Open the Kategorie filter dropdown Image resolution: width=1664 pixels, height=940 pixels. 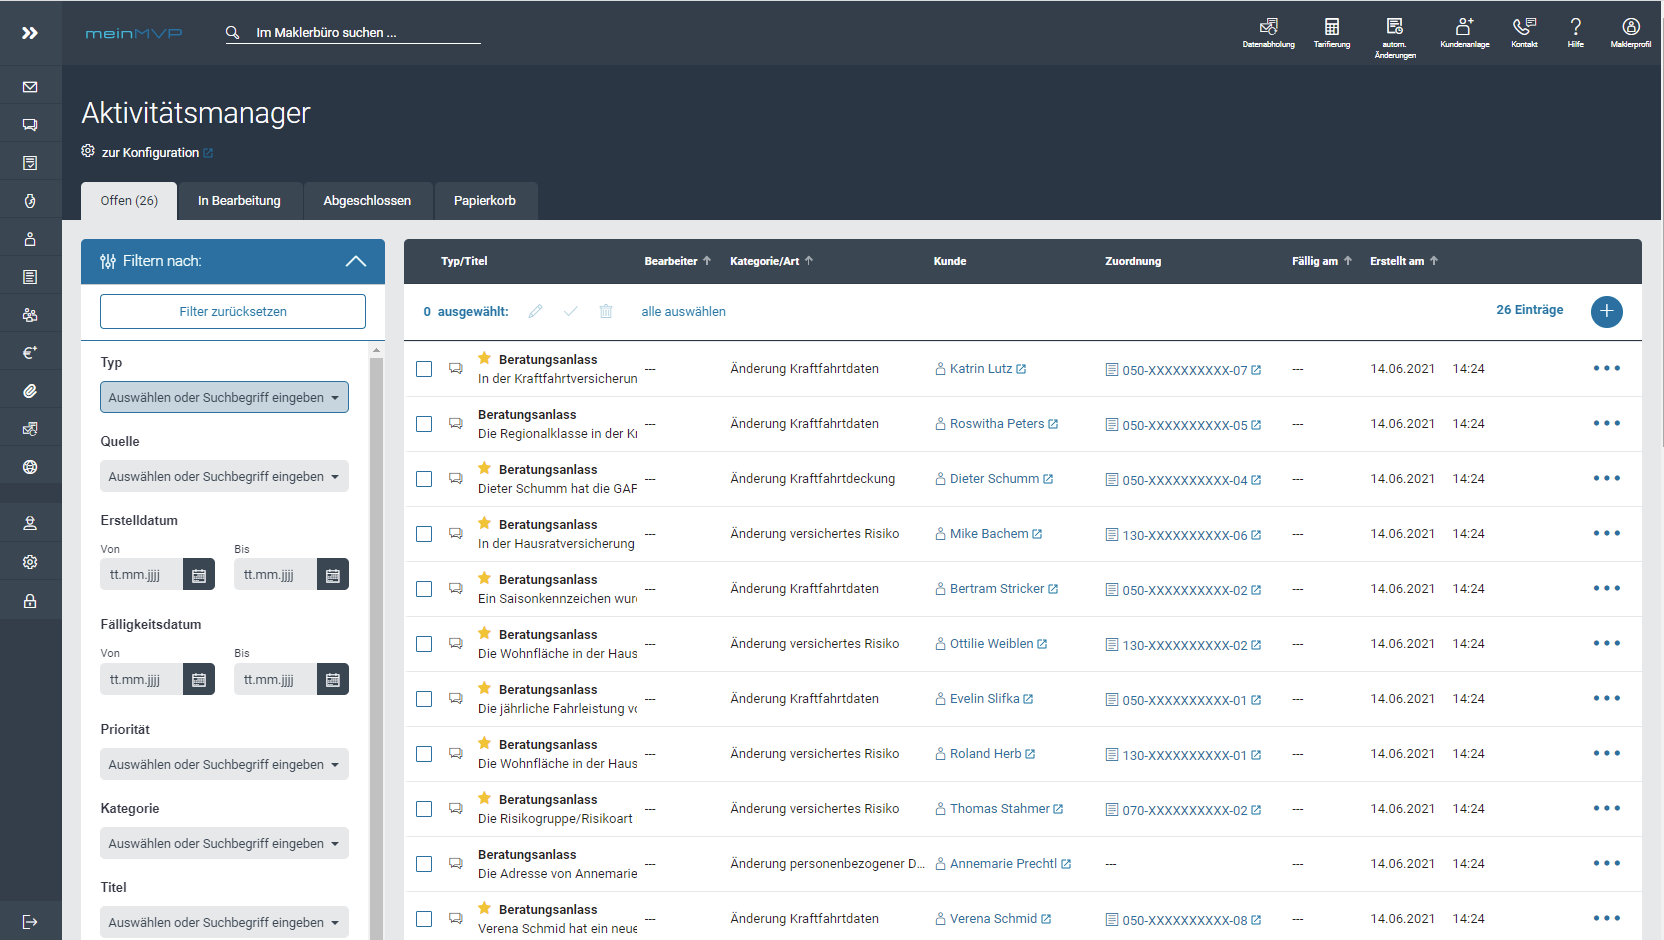(x=224, y=843)
